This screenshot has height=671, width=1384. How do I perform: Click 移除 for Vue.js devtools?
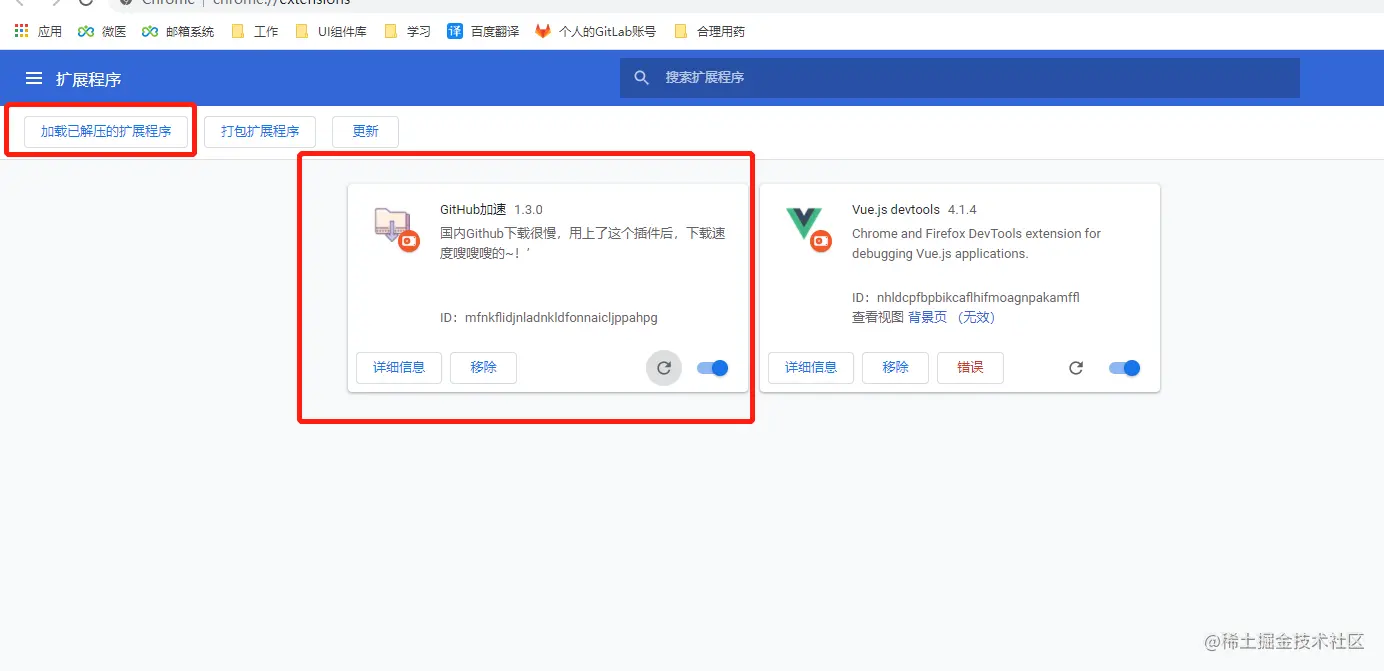coord(895,367)
